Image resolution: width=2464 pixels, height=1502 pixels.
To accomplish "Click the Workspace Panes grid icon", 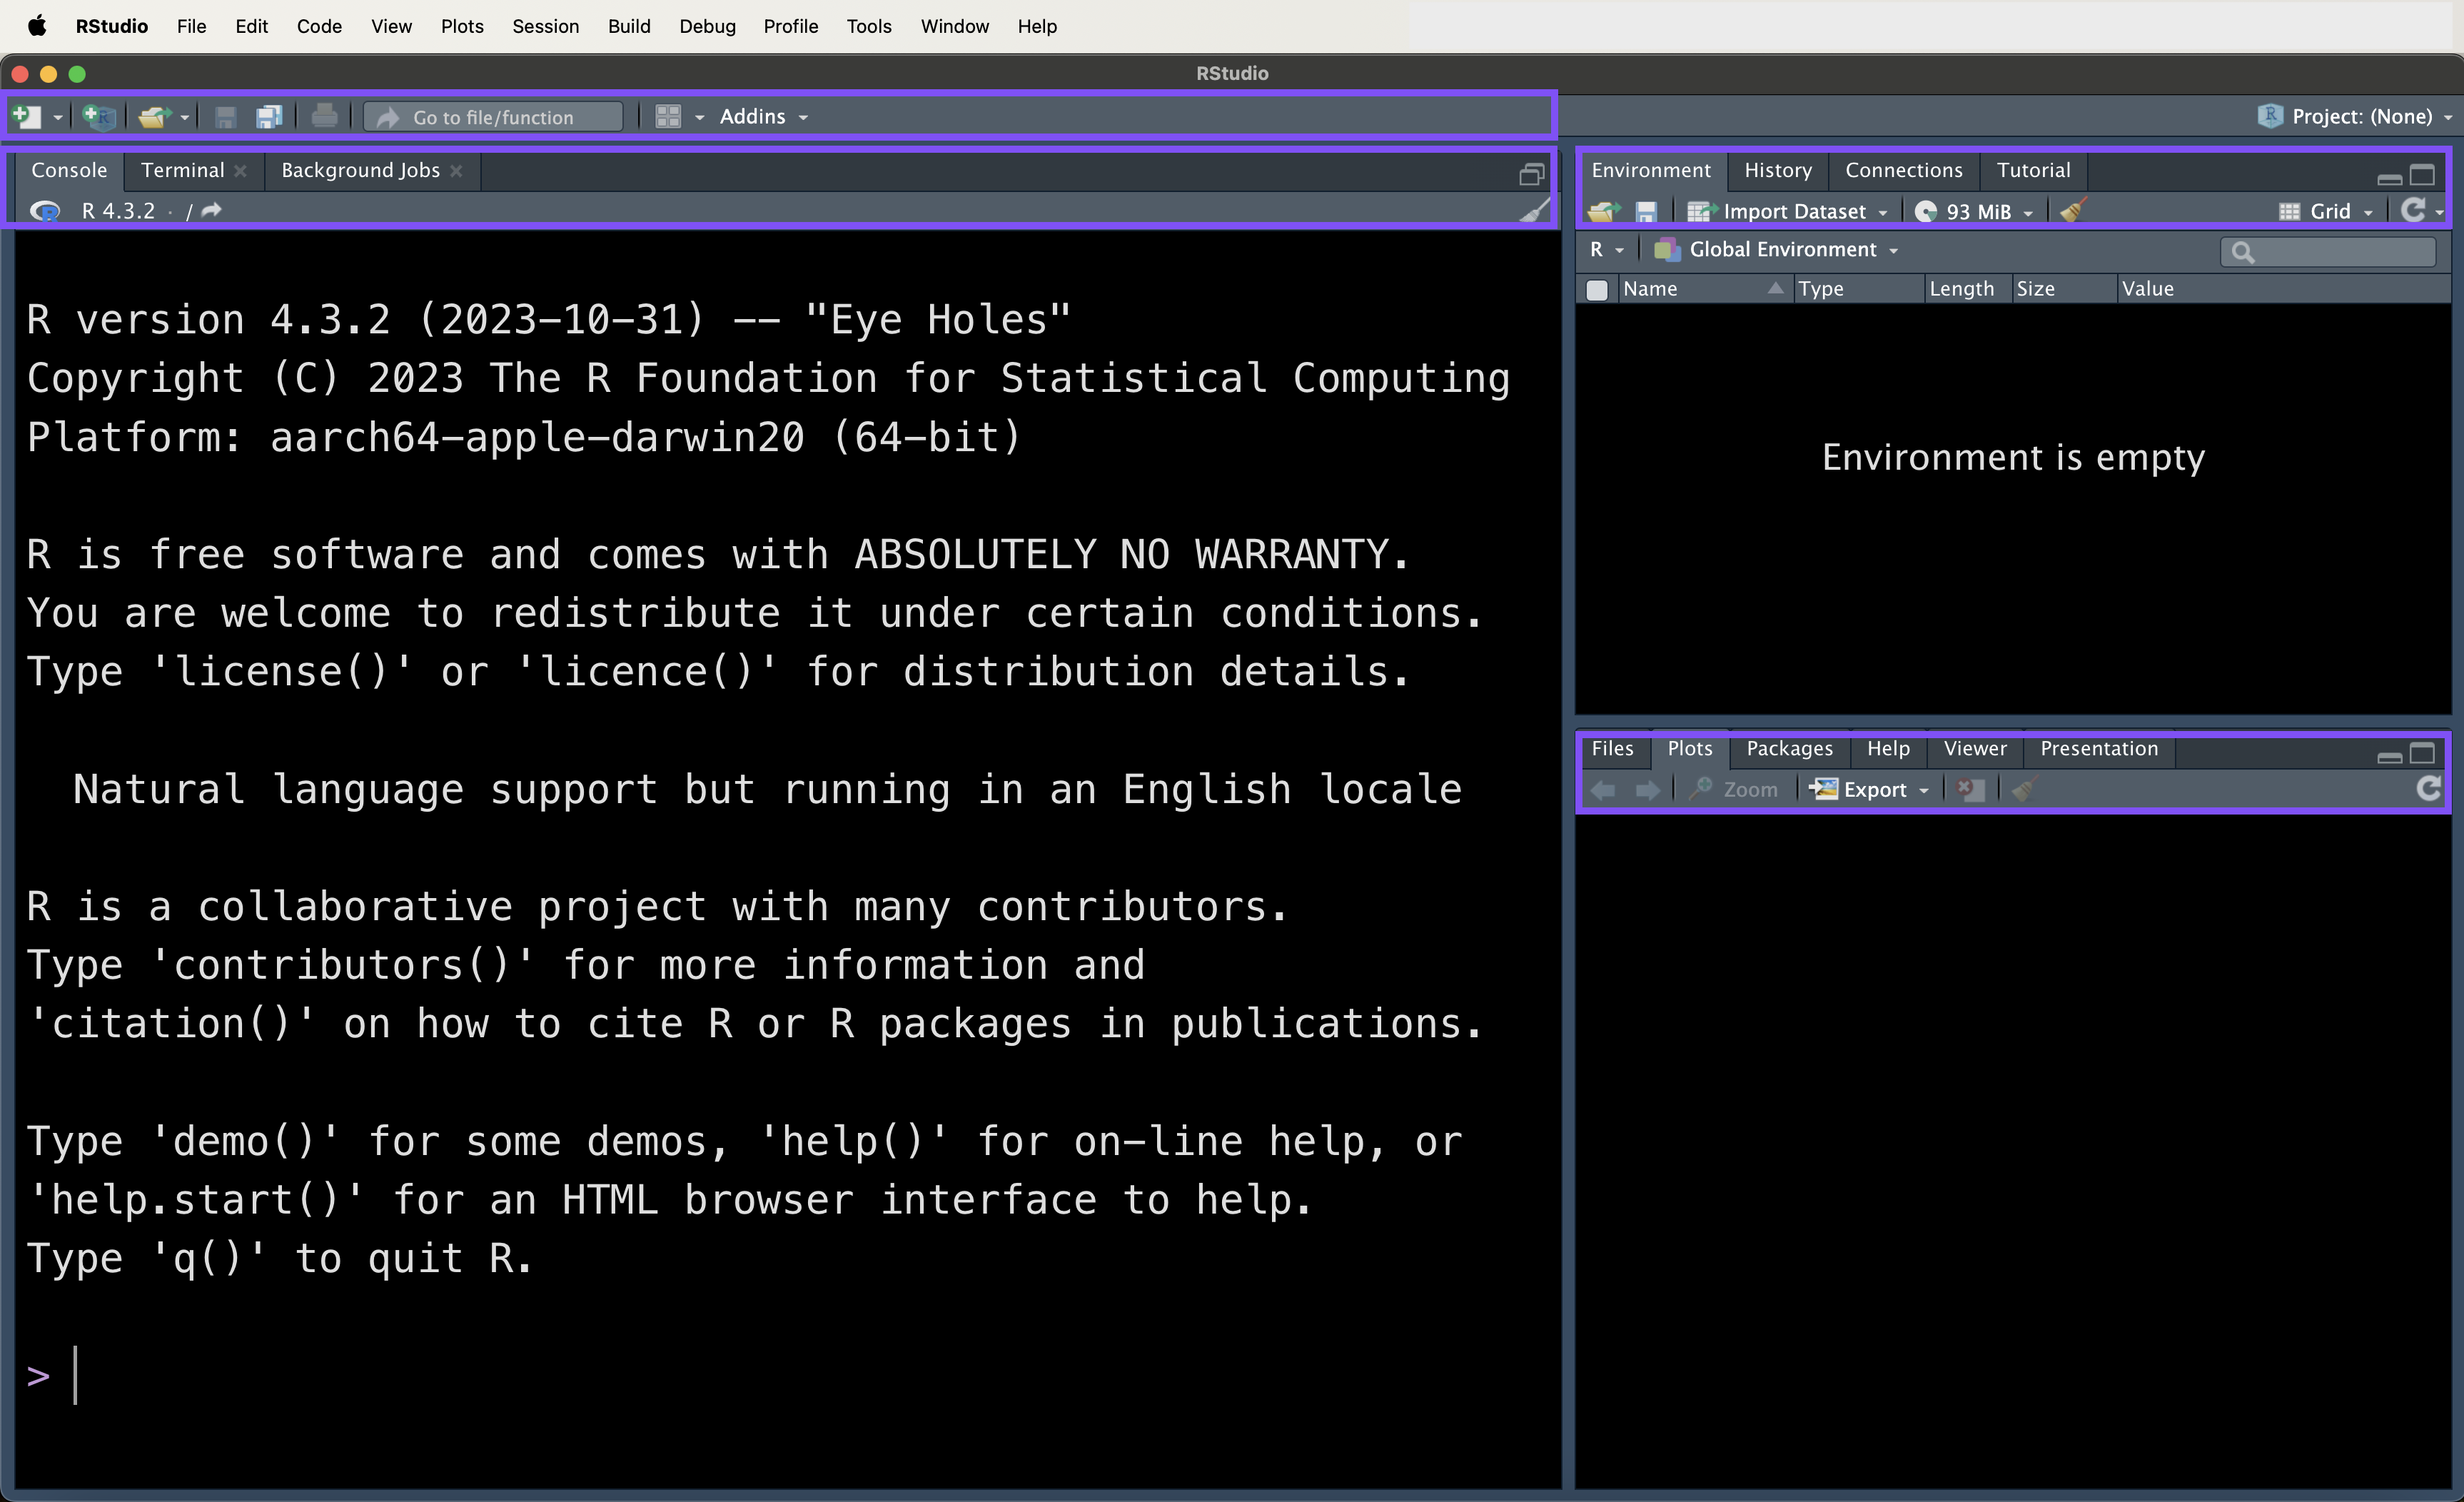I will coord(668,117).
